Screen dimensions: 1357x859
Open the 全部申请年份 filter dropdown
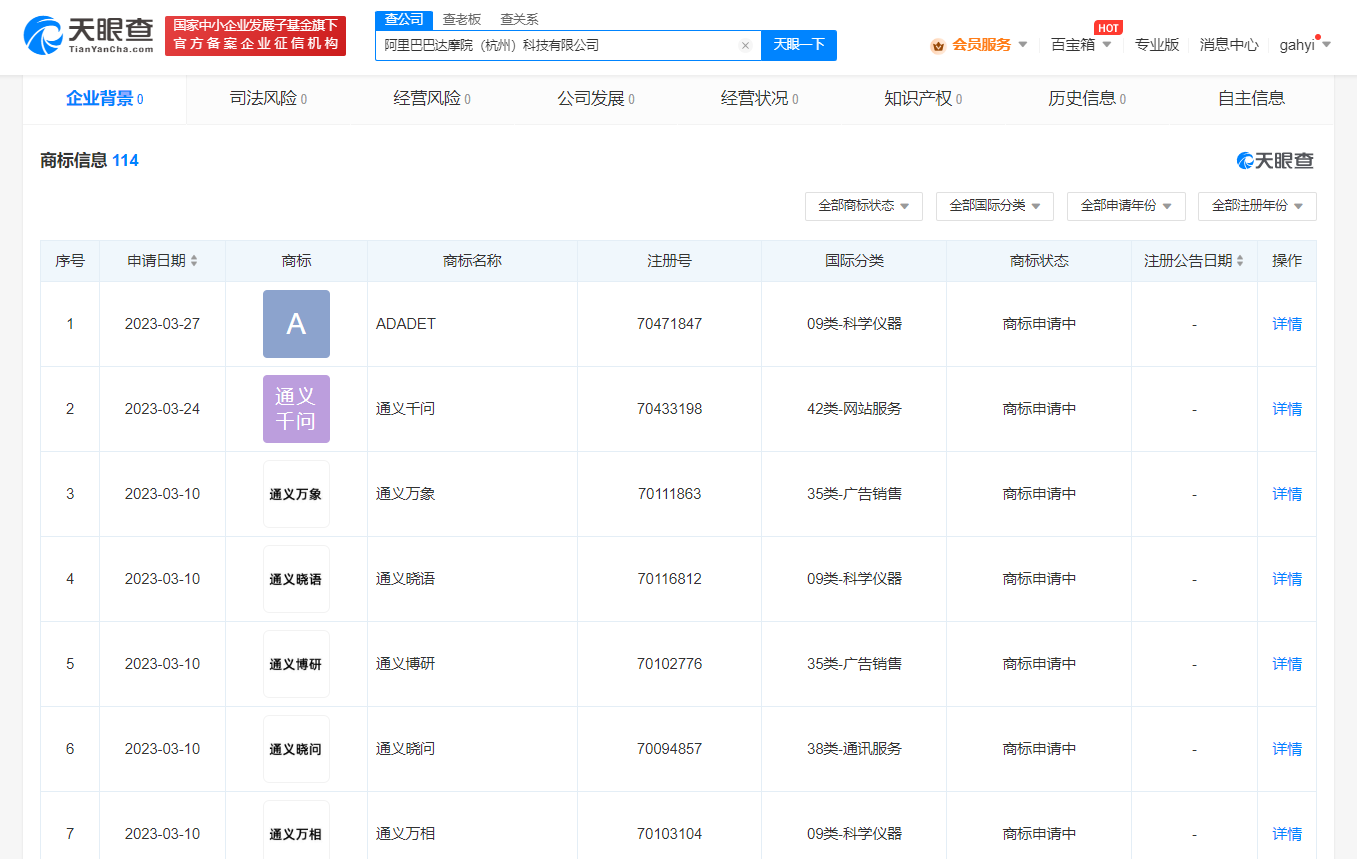1126,206
